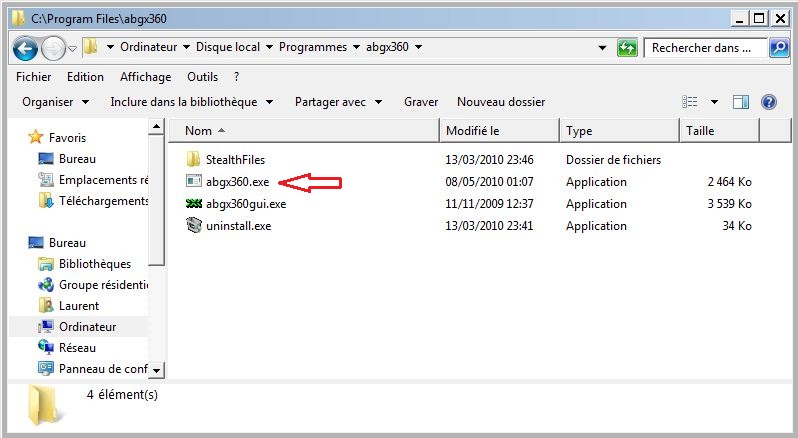Viewport: 798px width, 438px height.
Task: Click the uninstall.exe file name
Action: 238,226
